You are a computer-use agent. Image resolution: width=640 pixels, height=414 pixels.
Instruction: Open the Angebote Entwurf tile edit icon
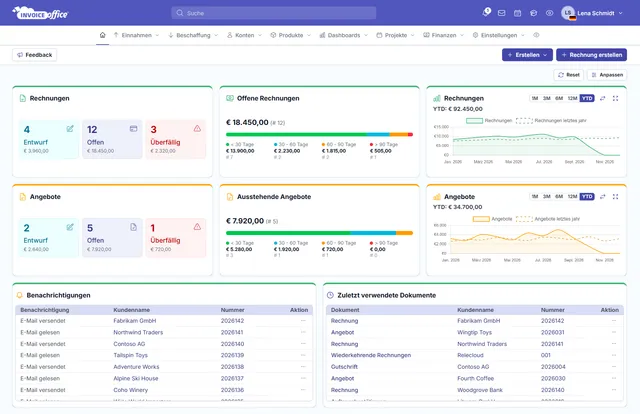(x=70, y=227)
